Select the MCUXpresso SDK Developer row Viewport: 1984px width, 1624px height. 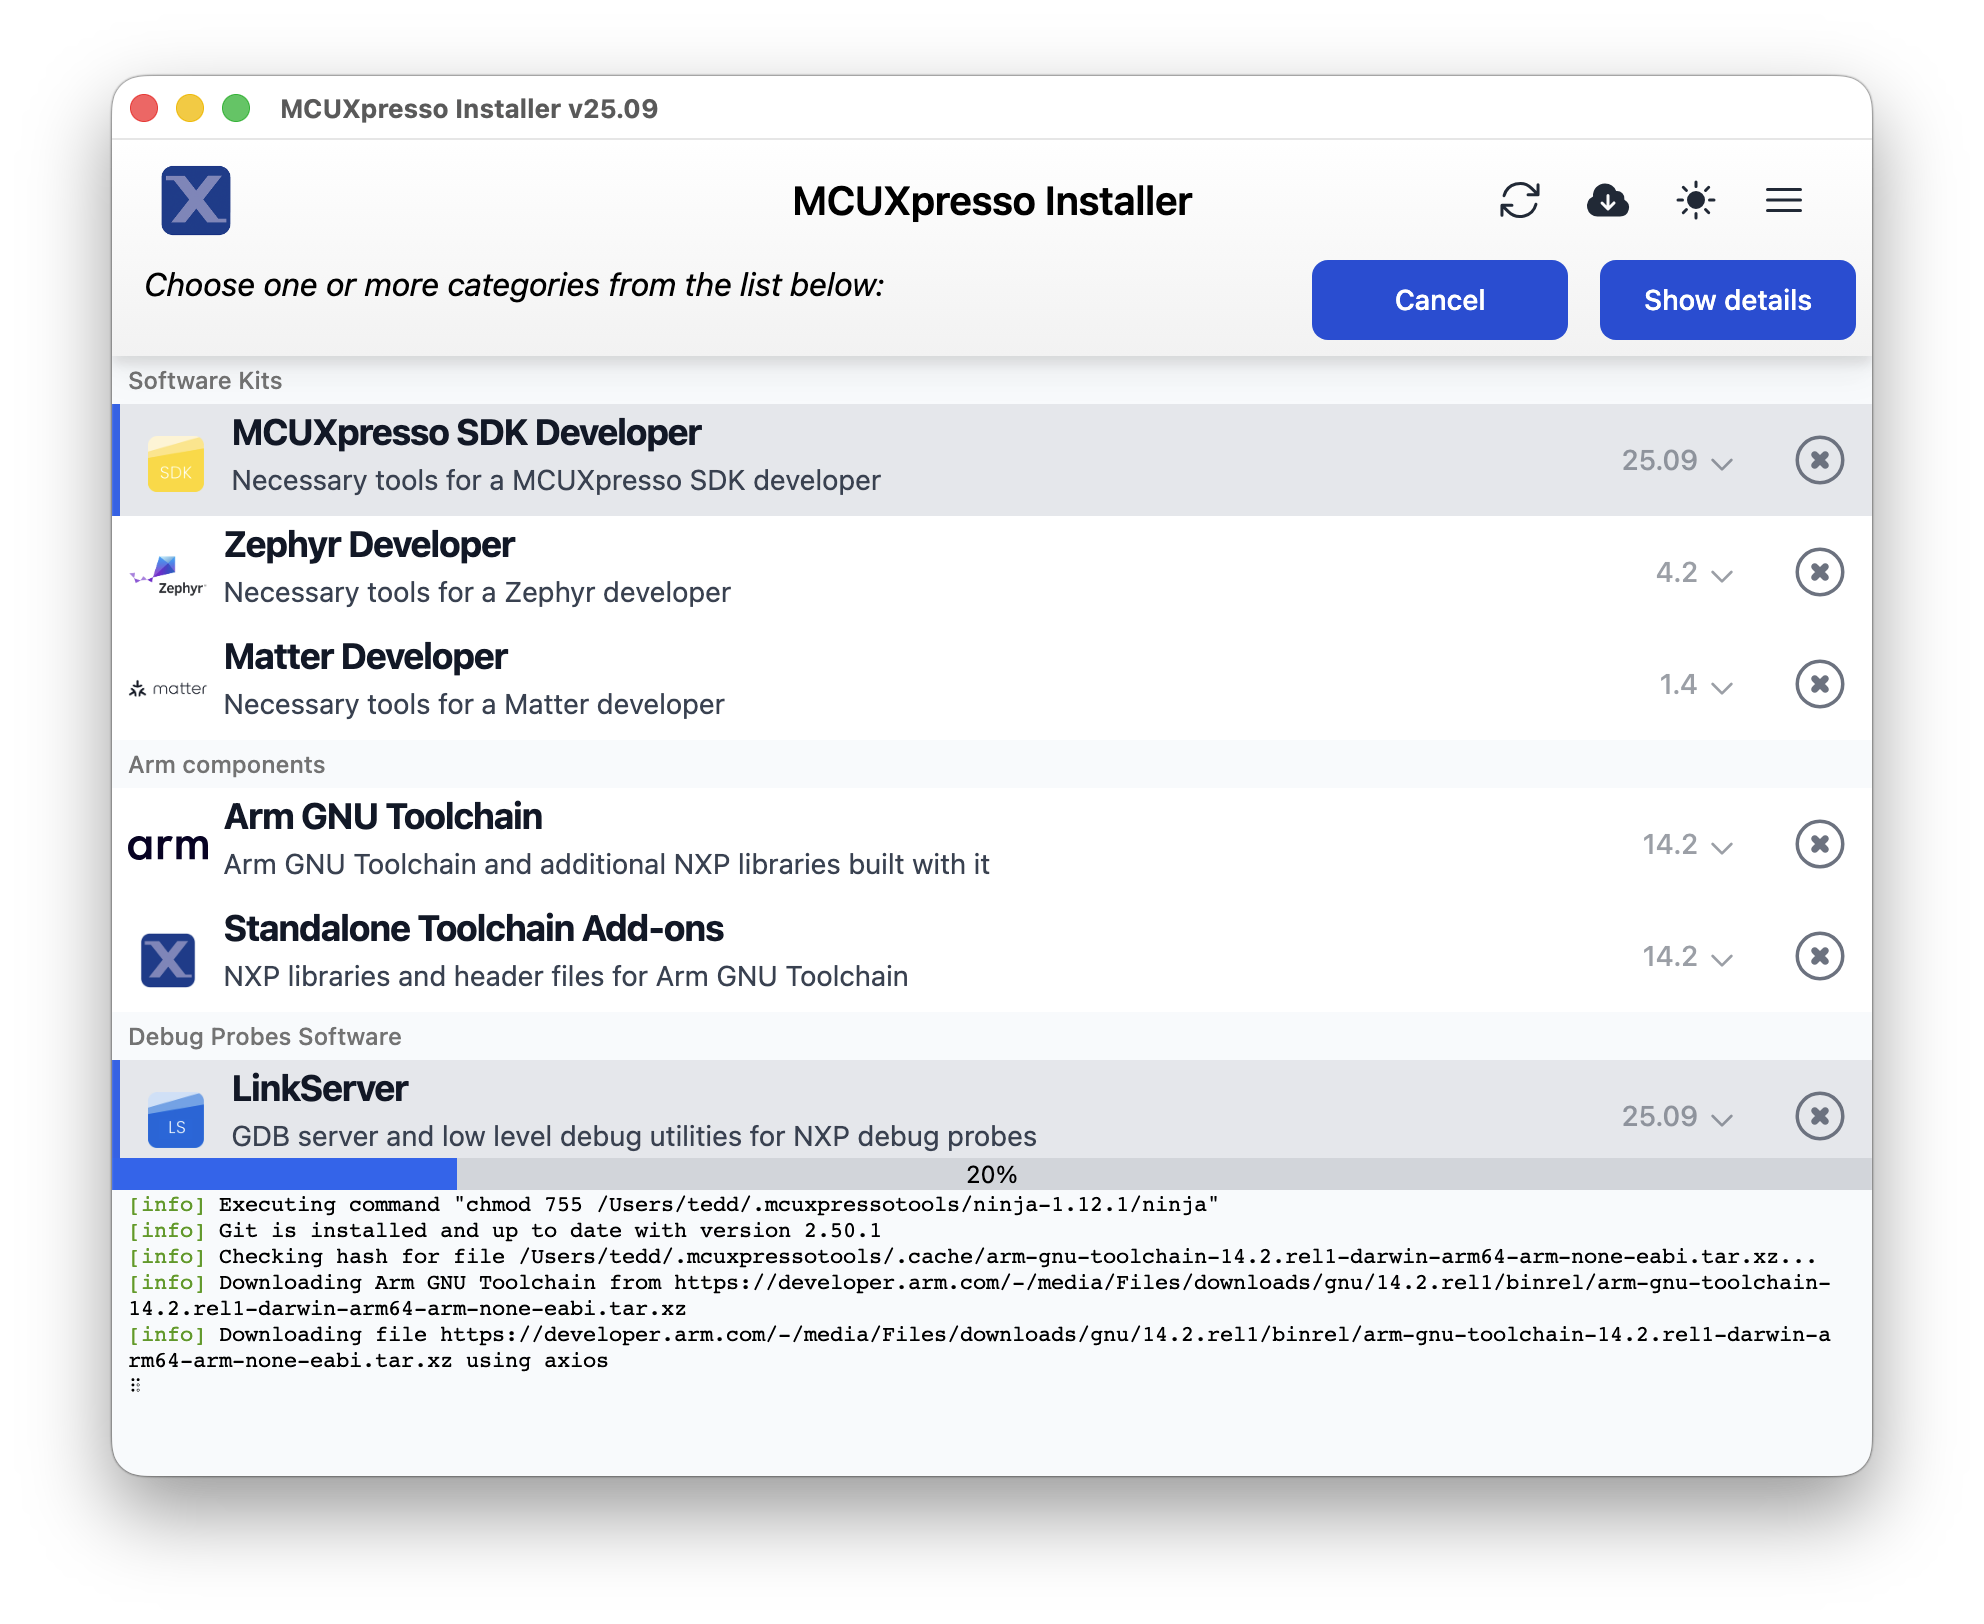tap(992, 460)
